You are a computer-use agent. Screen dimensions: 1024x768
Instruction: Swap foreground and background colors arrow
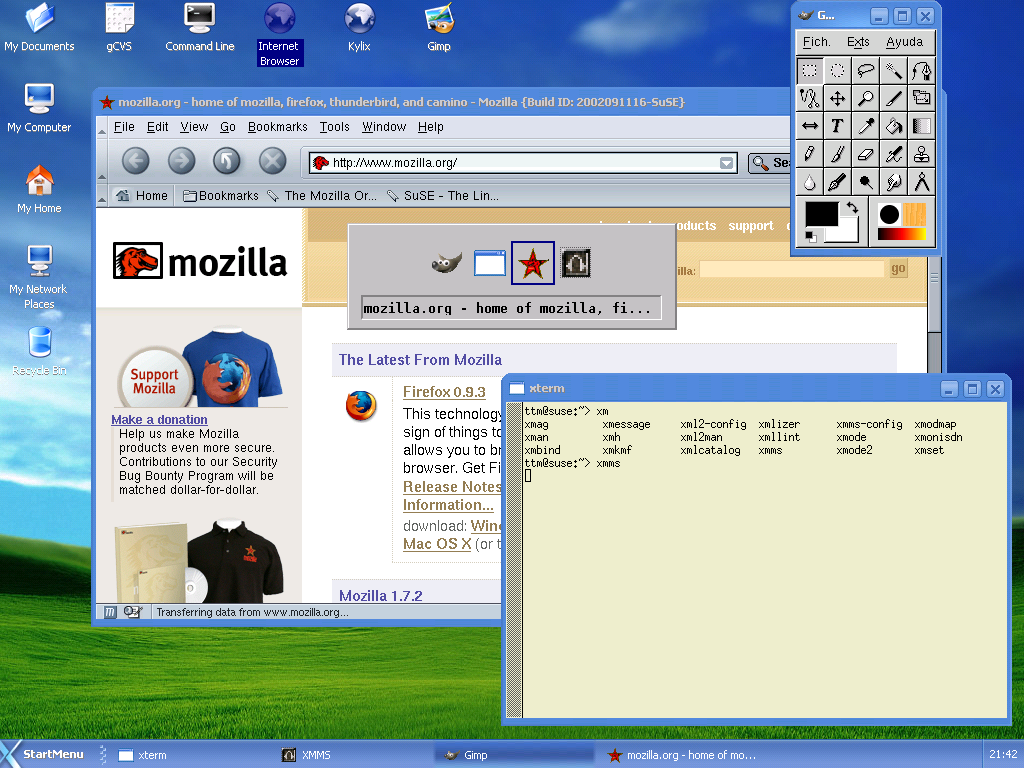pos(852,208)
